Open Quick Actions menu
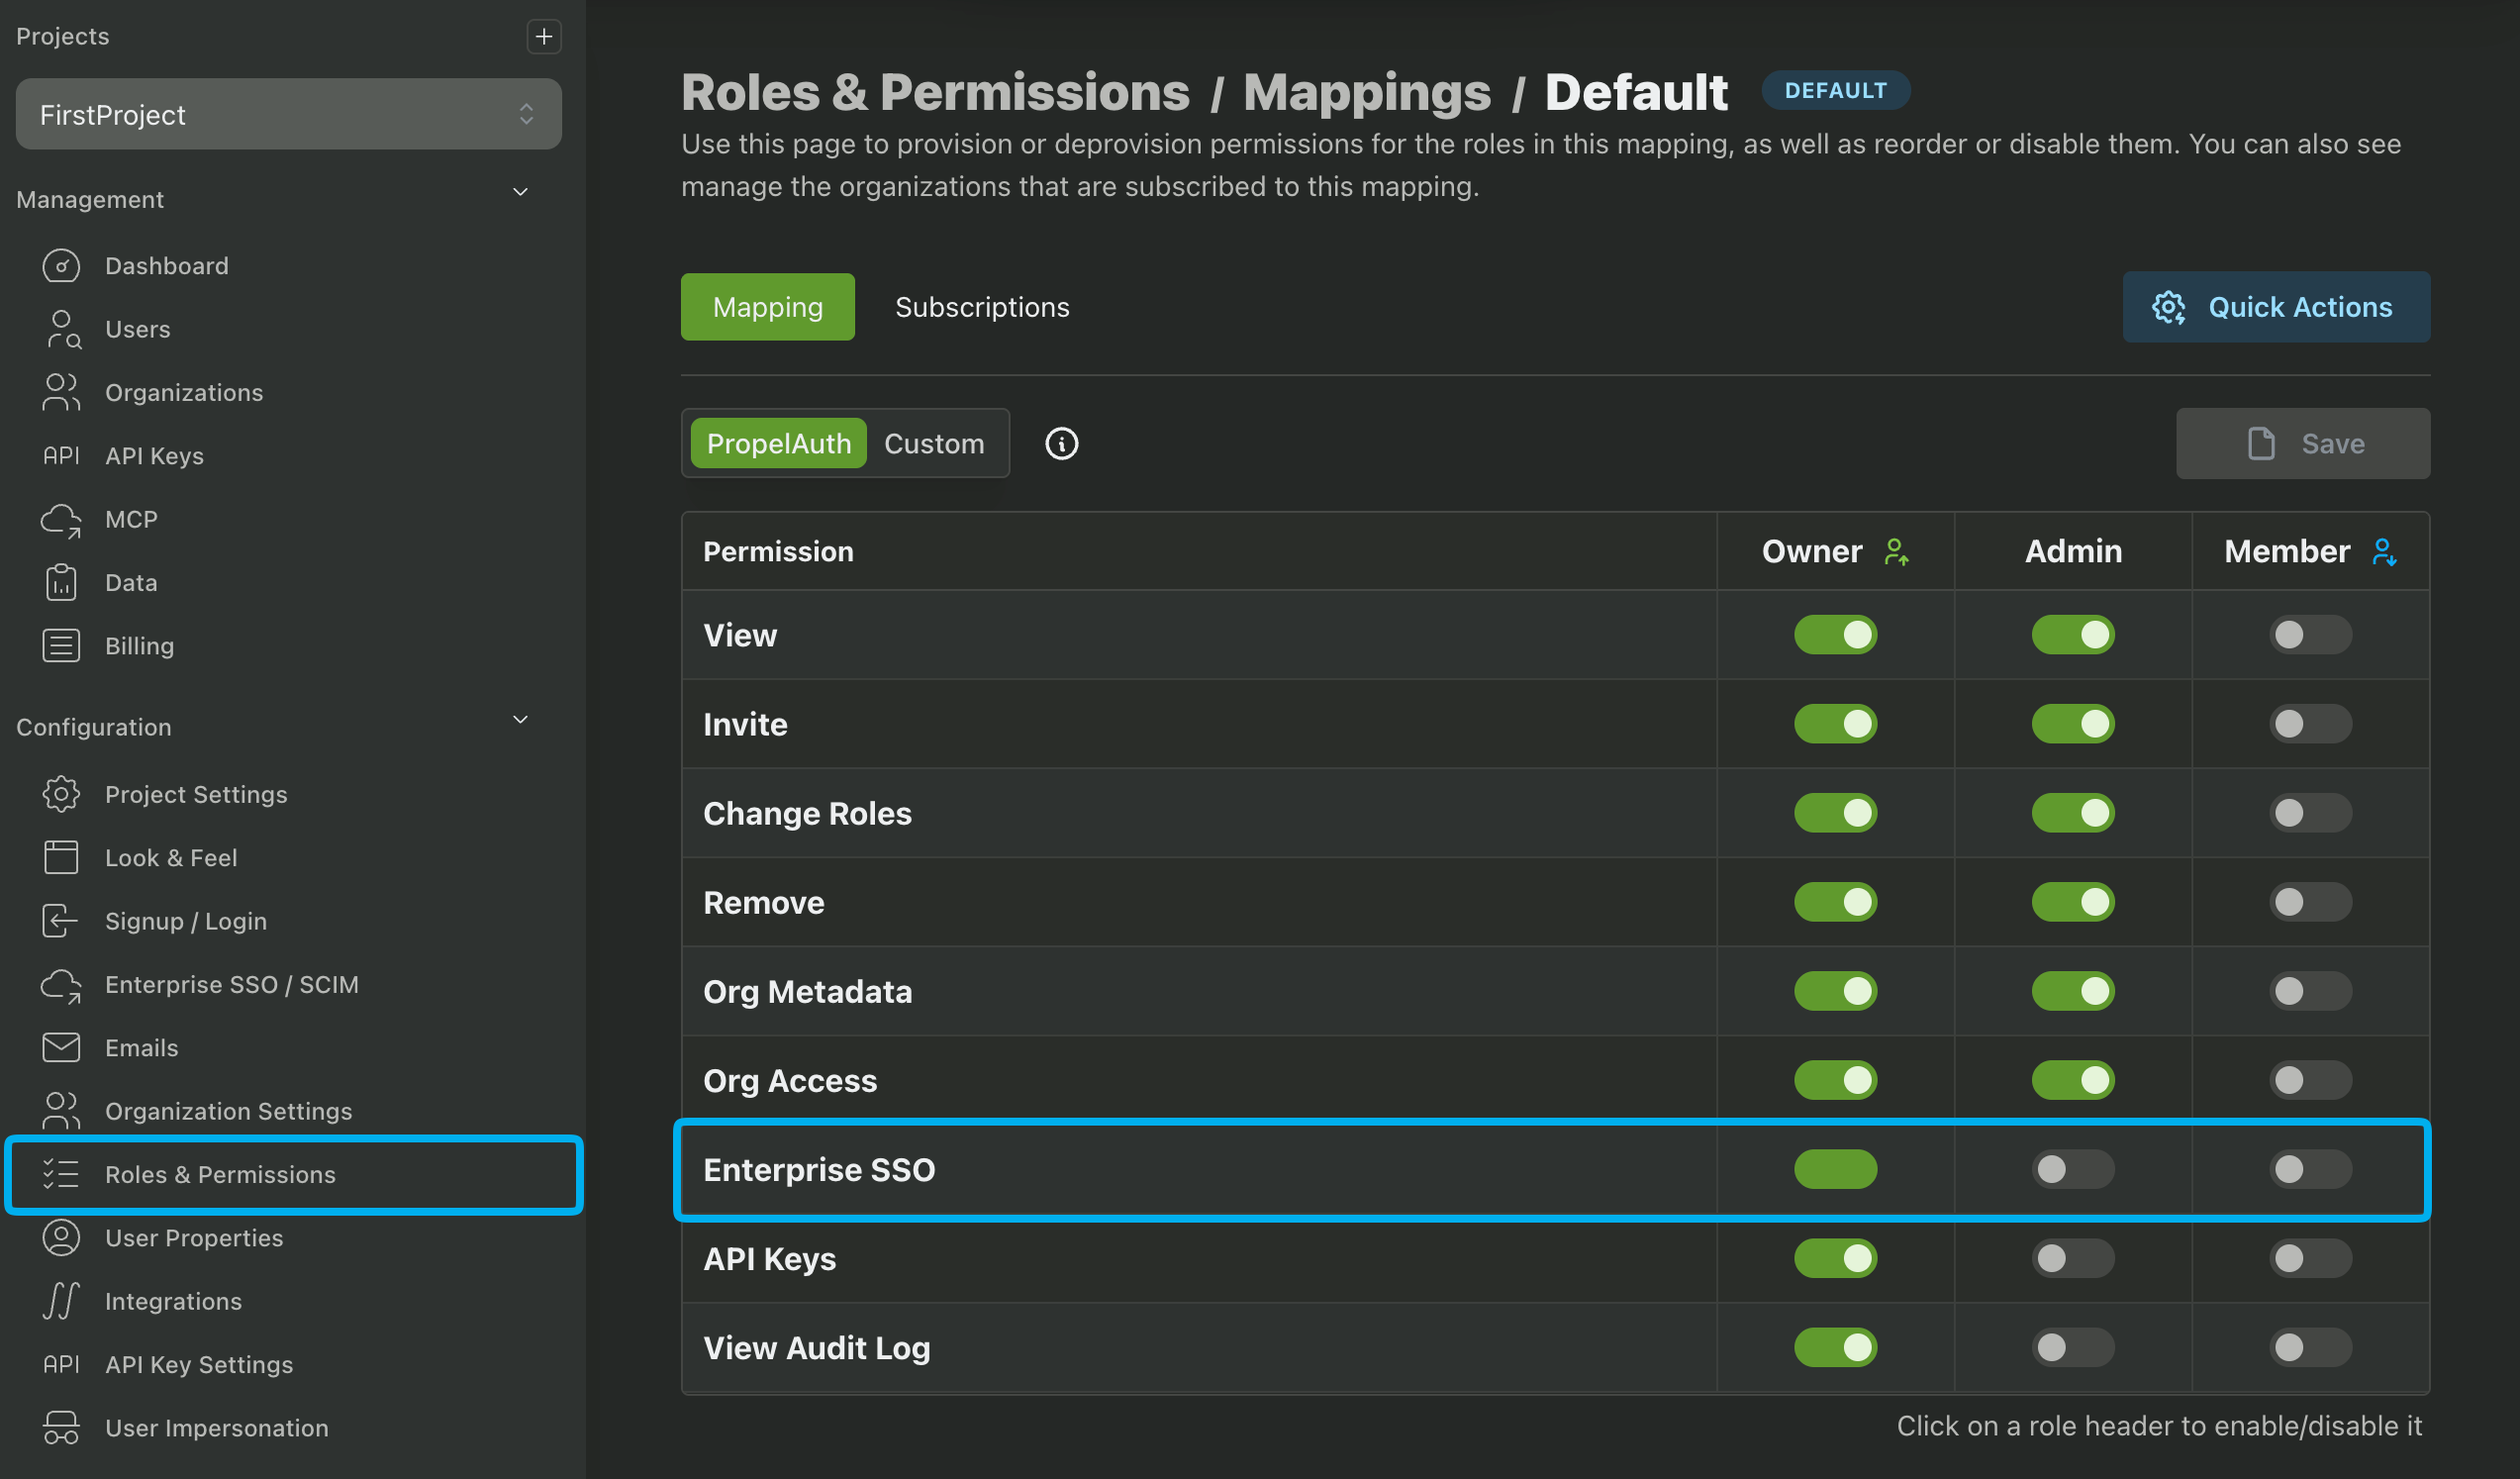Viewport: 2520px width, 1479px height. click(x=2276, y=307)
